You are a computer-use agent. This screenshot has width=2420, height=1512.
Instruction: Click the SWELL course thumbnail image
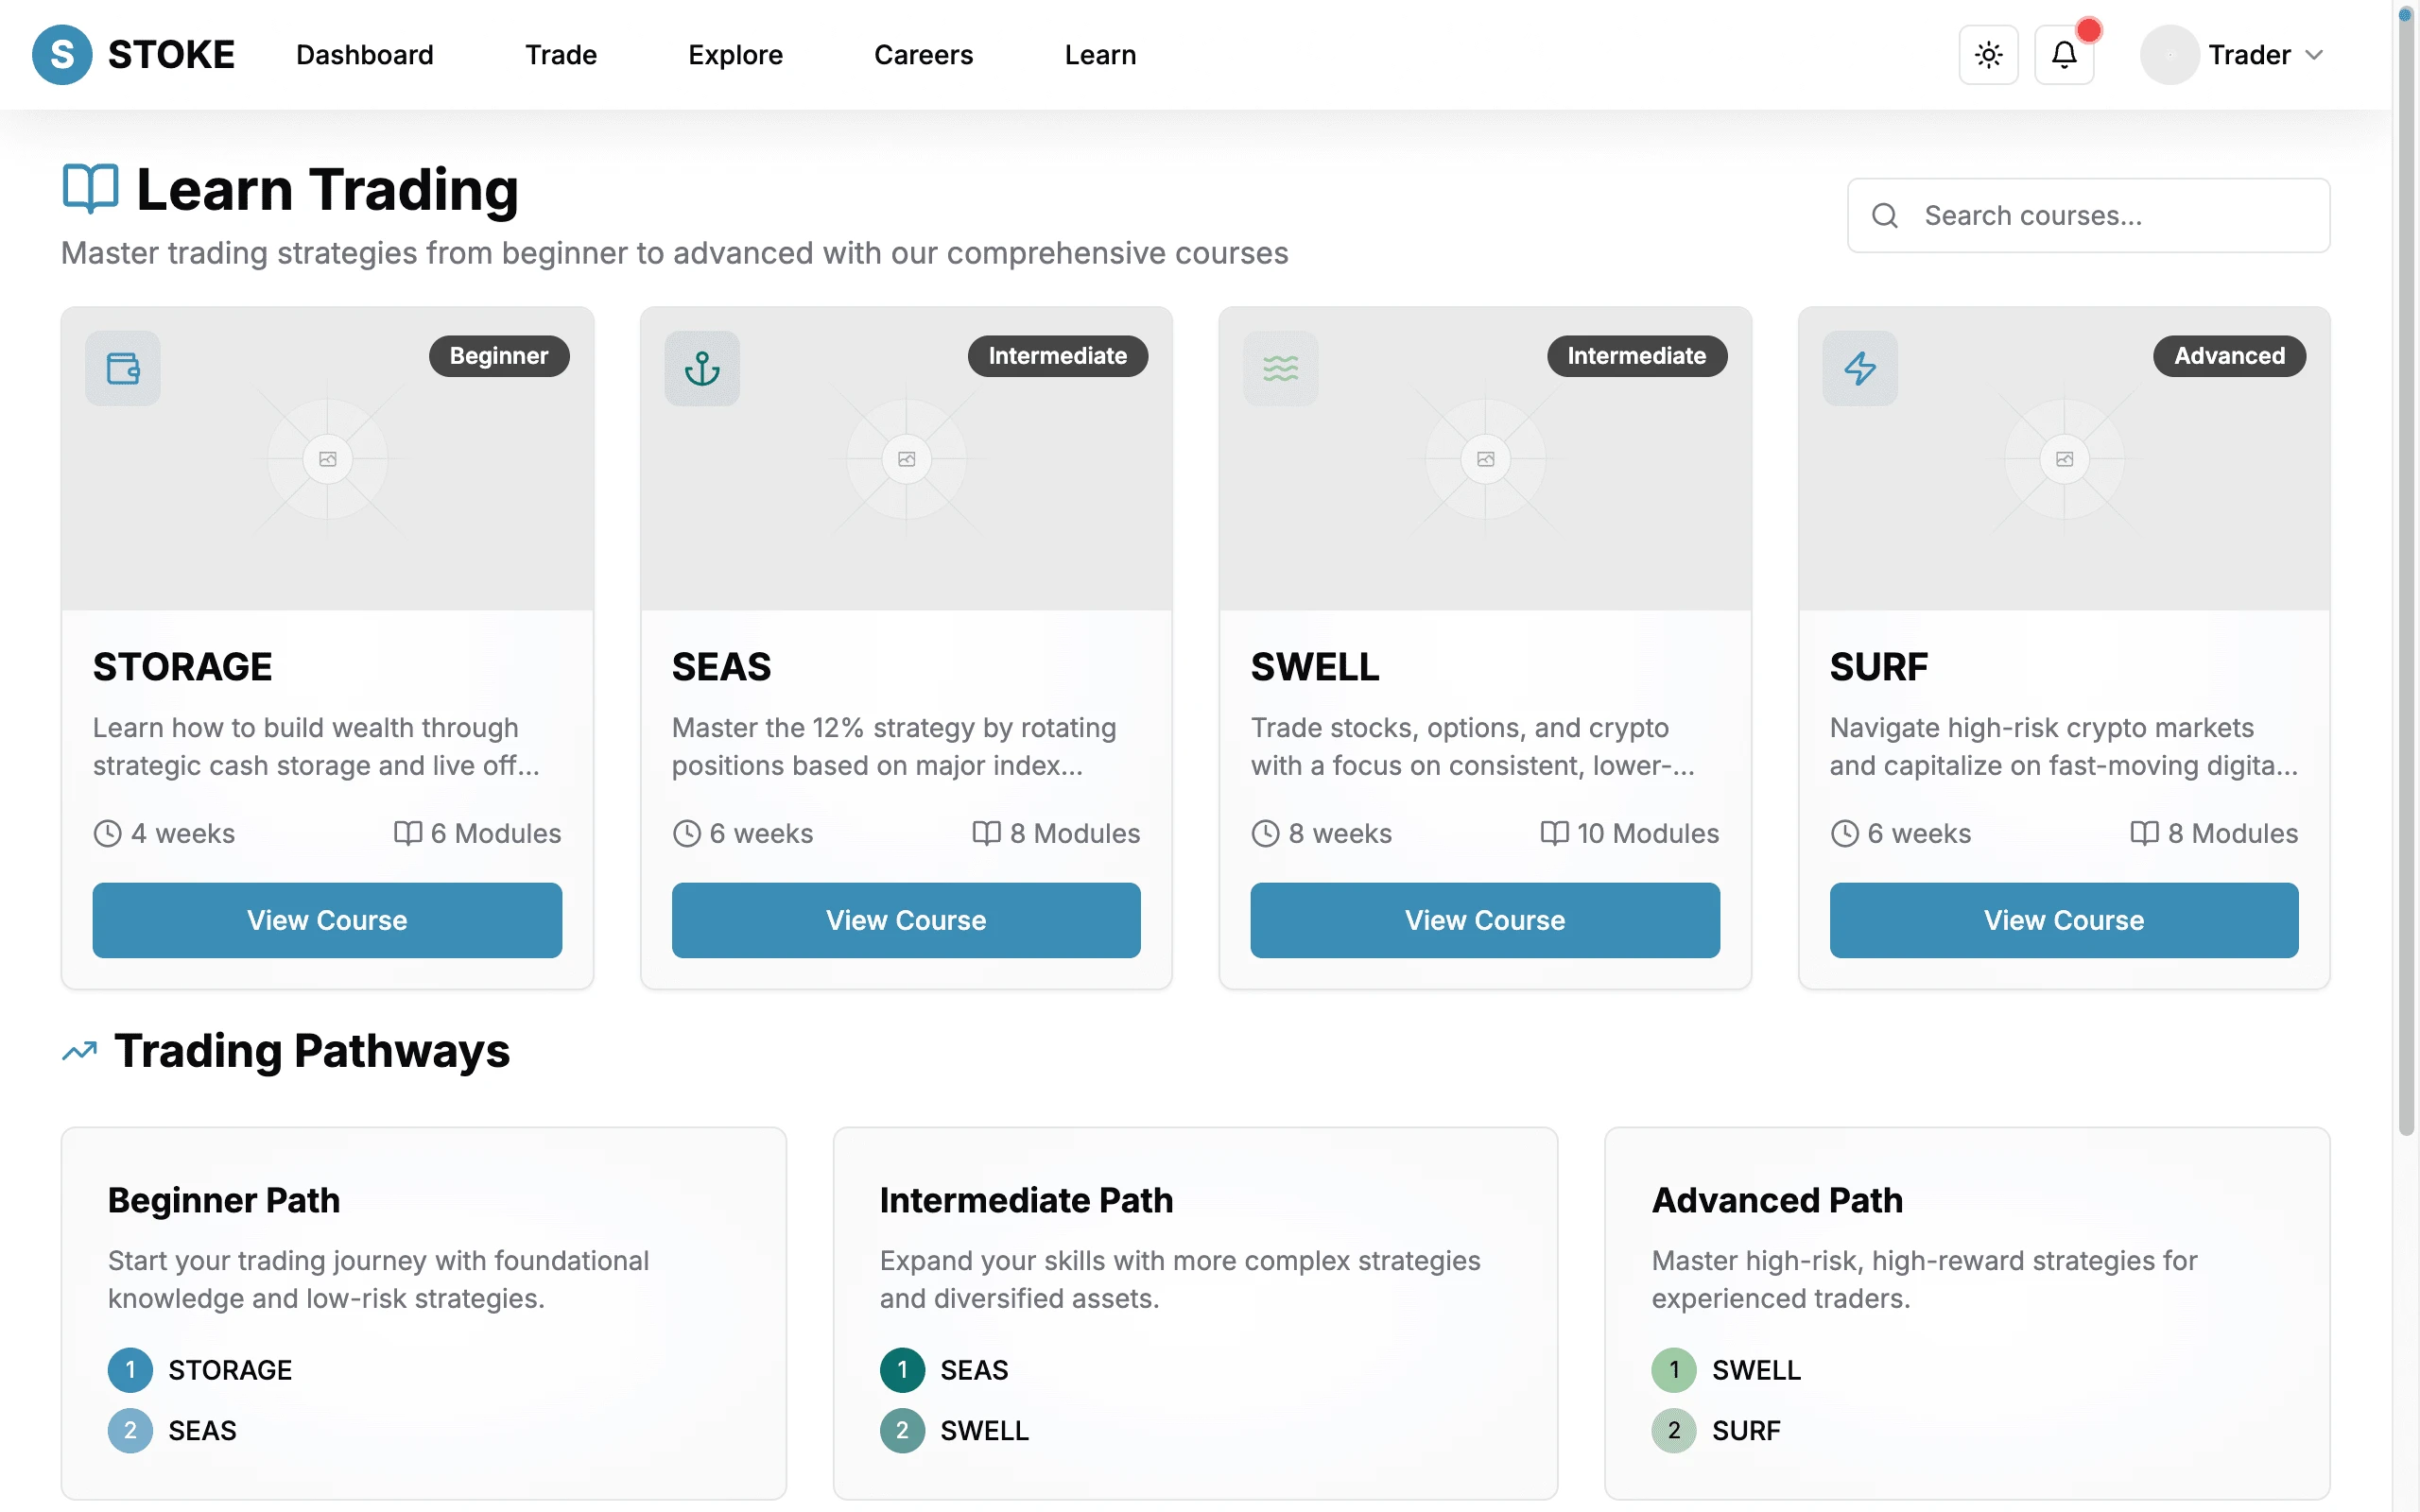pos(1485,459)
